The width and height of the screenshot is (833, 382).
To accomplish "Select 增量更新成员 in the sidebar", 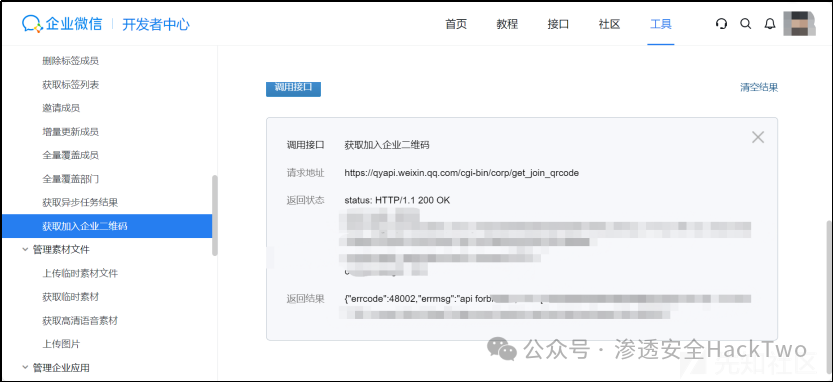I will [71, 132].
